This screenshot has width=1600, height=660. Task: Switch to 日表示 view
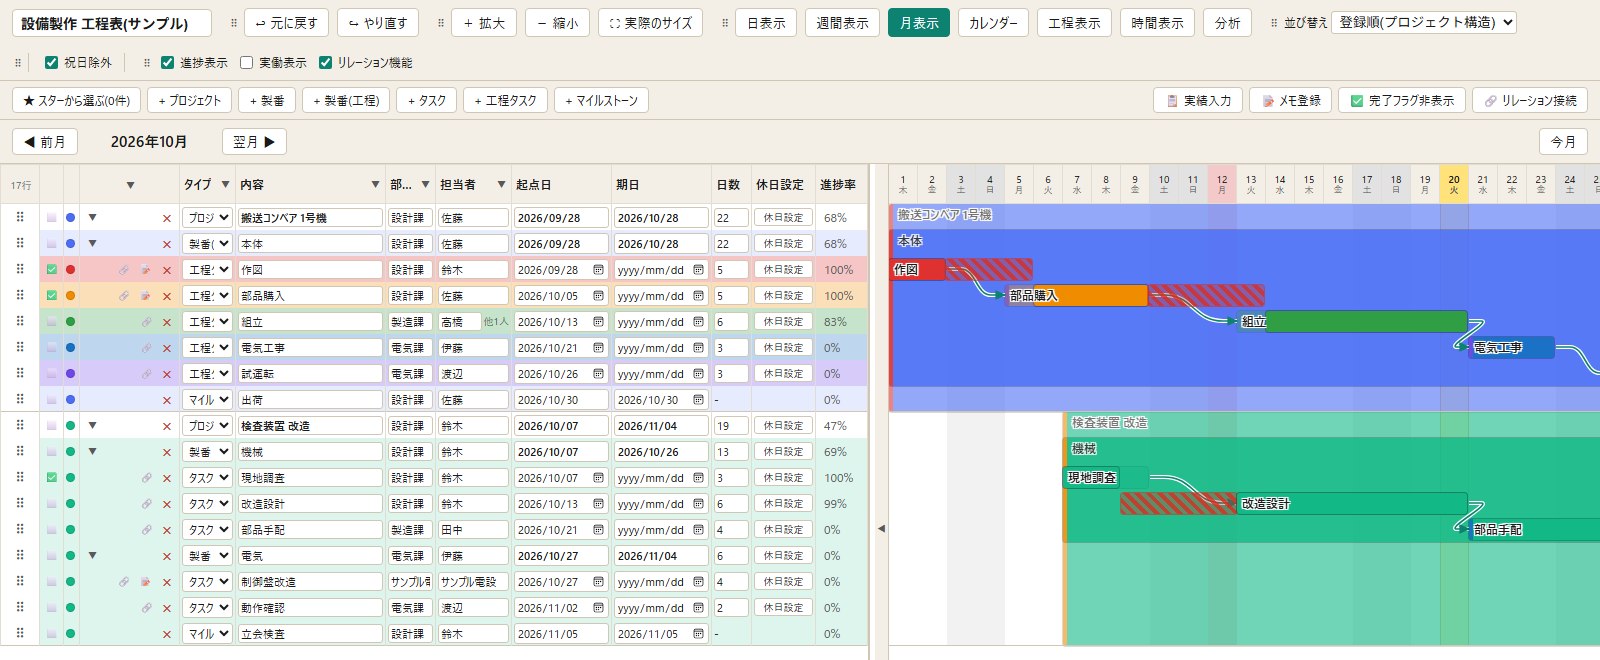tap(766, 23)
